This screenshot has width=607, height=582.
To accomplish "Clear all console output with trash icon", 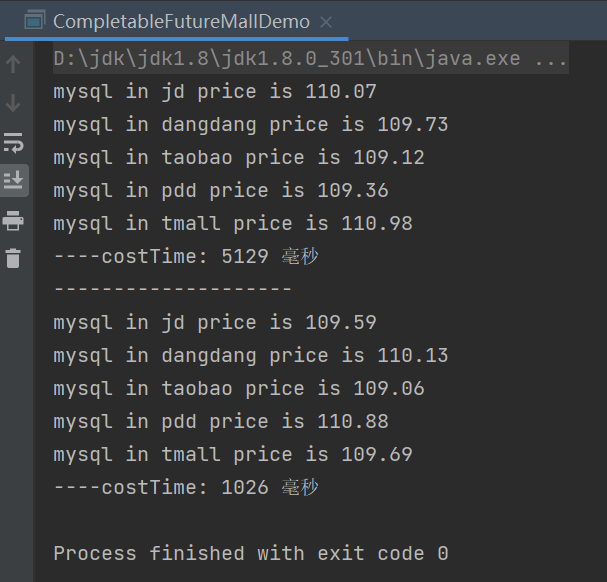I will coord(13,258).
